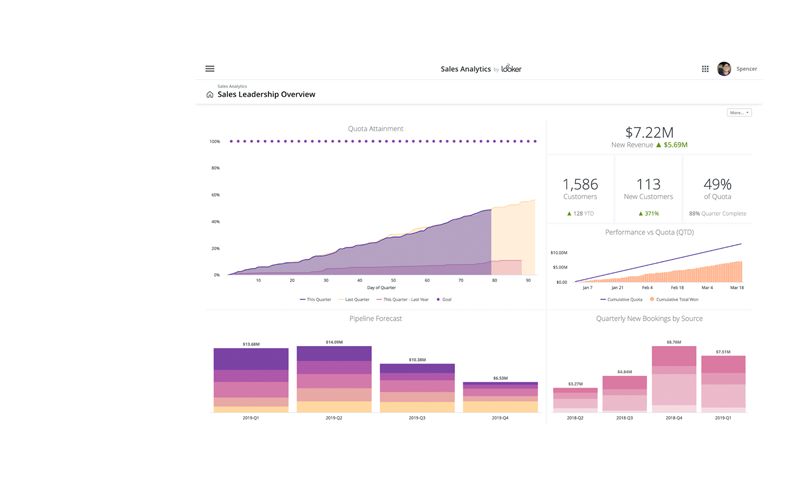This screenshot has width=795, height=490.
Task: Click the 88% Quarter Complete text
Action: click(x=717, y=214)
